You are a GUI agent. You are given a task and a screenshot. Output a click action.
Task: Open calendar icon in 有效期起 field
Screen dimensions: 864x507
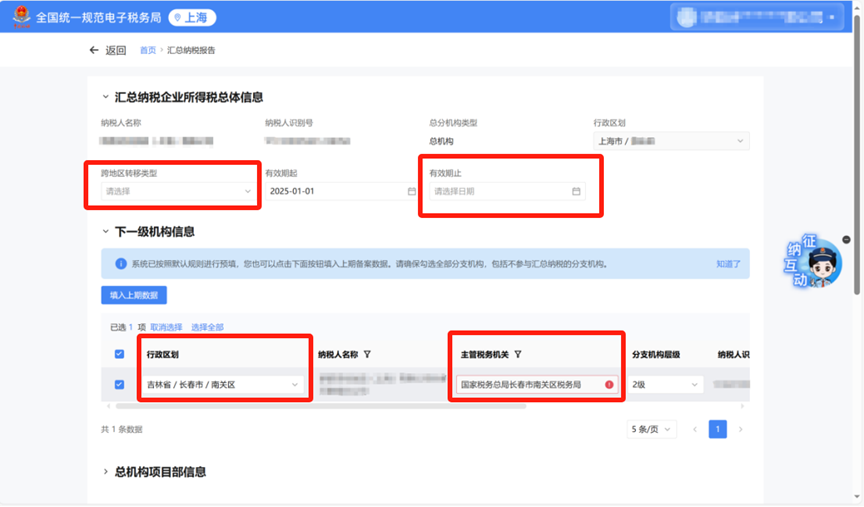coord(411,191)
